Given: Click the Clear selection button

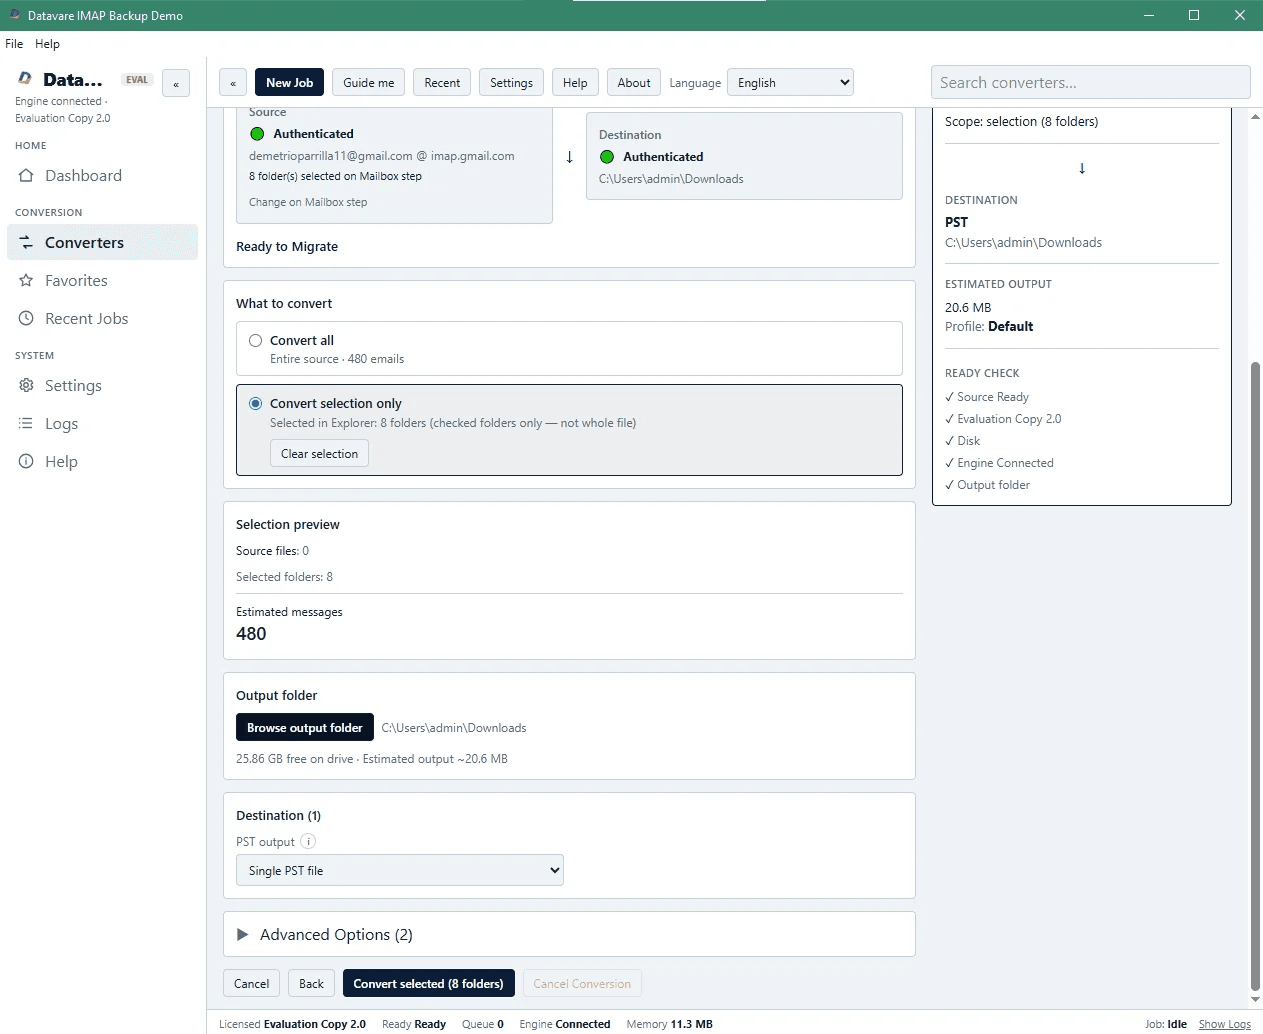Looking at the screenshot, I should pos(319,454).
